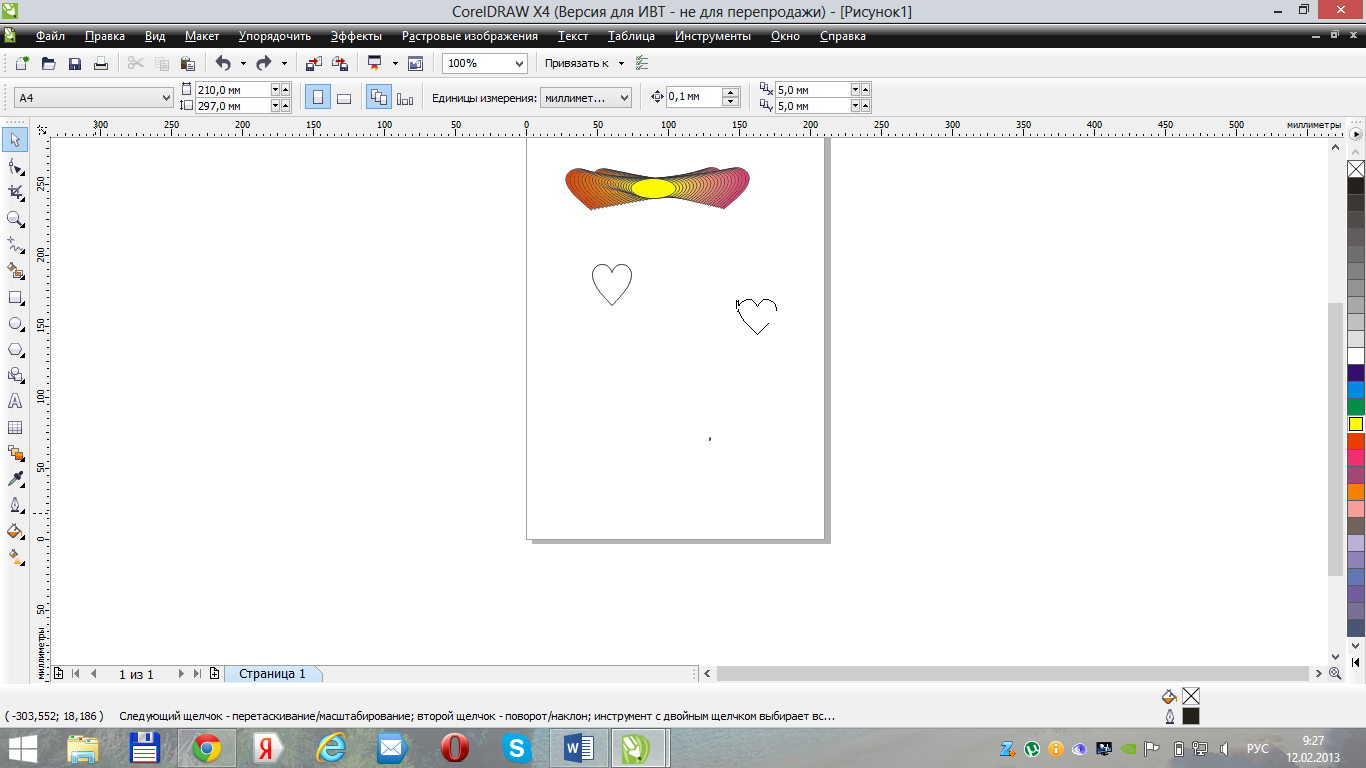1366x768 pixels.
Task: Open the Welcome screen icon
Action: [x=416, y=63]
